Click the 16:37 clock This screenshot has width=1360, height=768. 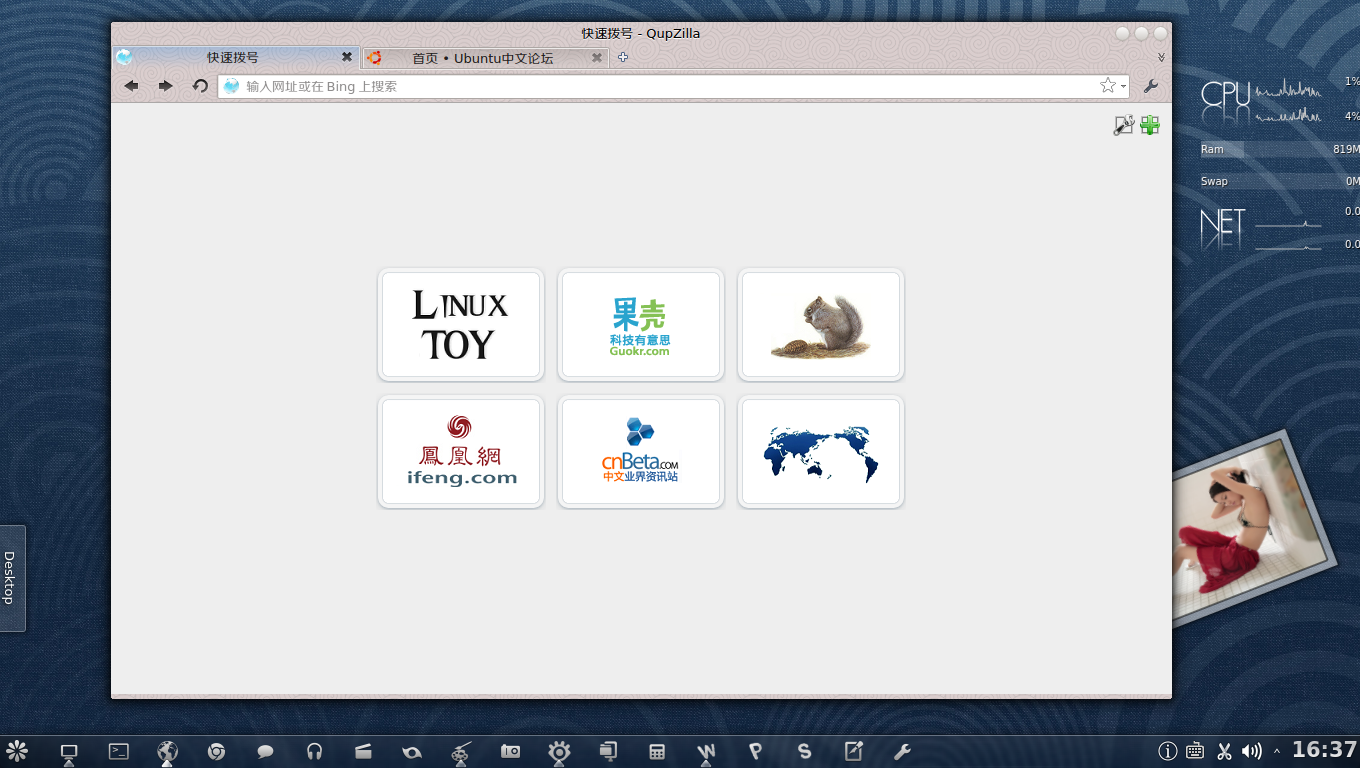tap(1324, 750)
